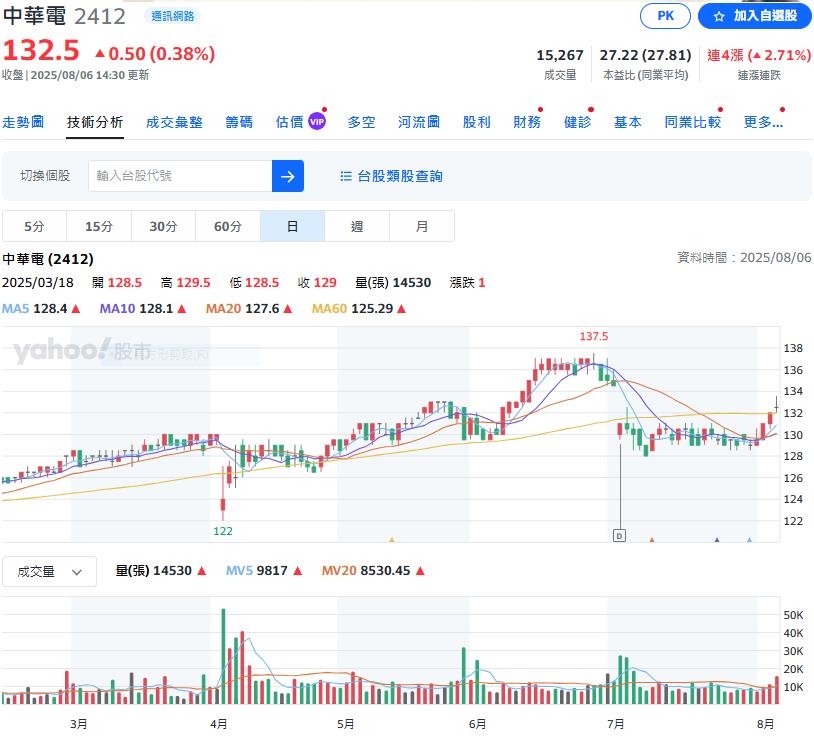Focus the 輸入台股代號 stock code field

(x=180, y=175)
